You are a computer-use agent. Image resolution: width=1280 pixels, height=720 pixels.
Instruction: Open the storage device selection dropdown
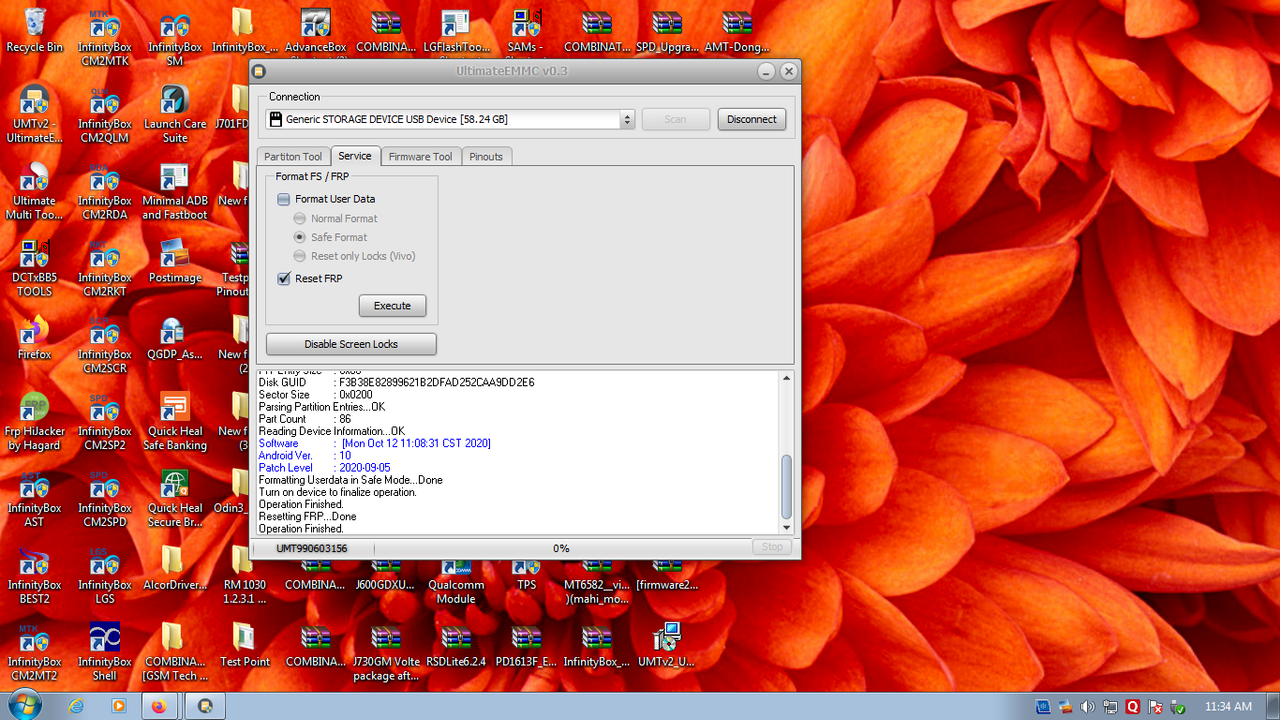click(628, 118)
